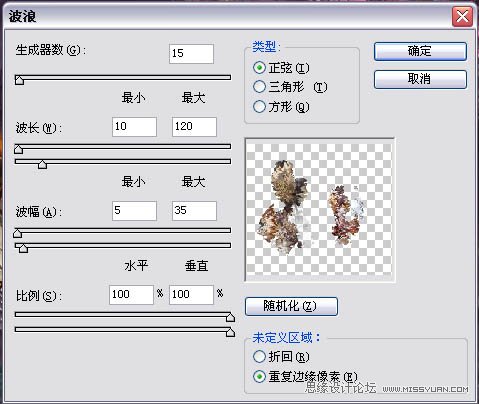This screenshot has width=479, height=404.
Task: Click the wave effect preview thumbnail
Action: pyautogui.click(x=320, y=210)
